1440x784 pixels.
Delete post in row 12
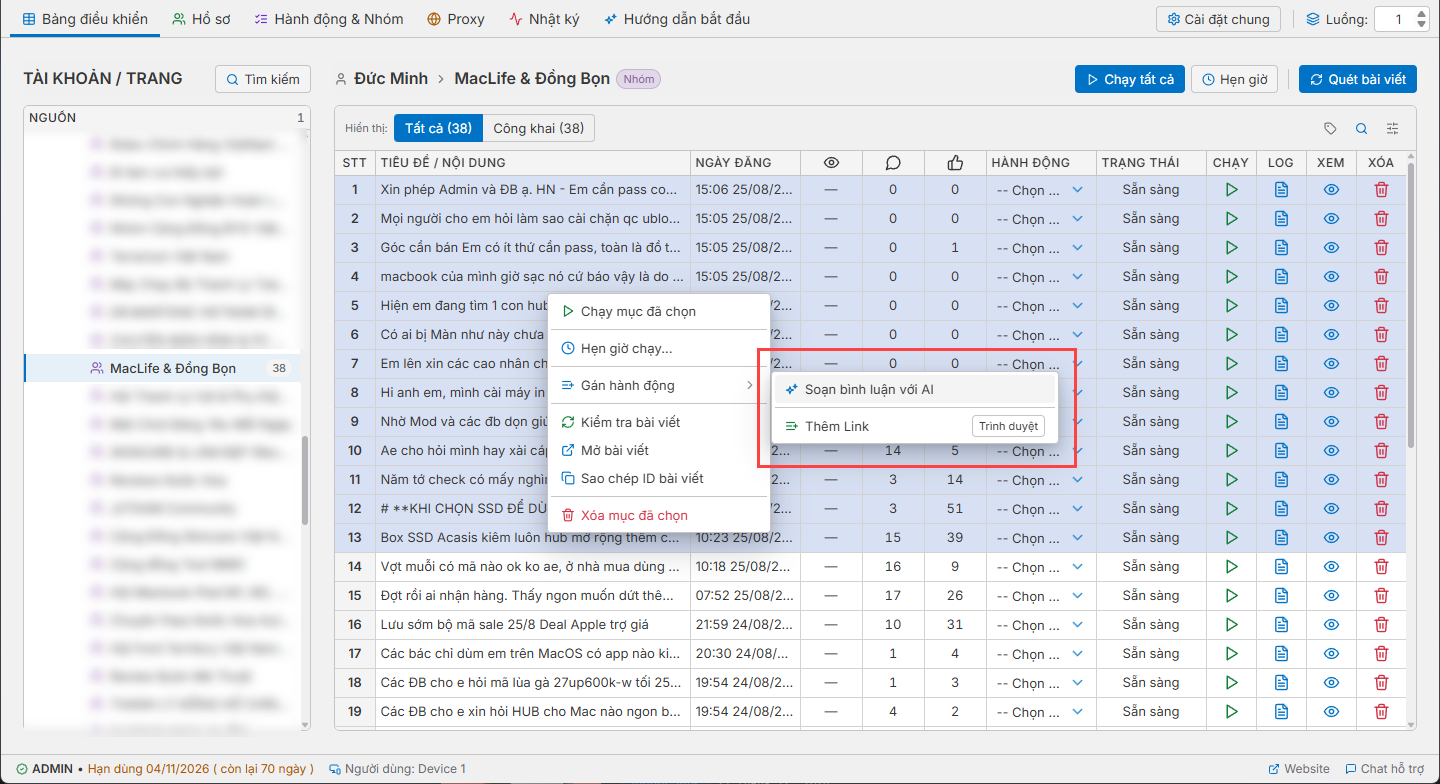point(1381,509)
